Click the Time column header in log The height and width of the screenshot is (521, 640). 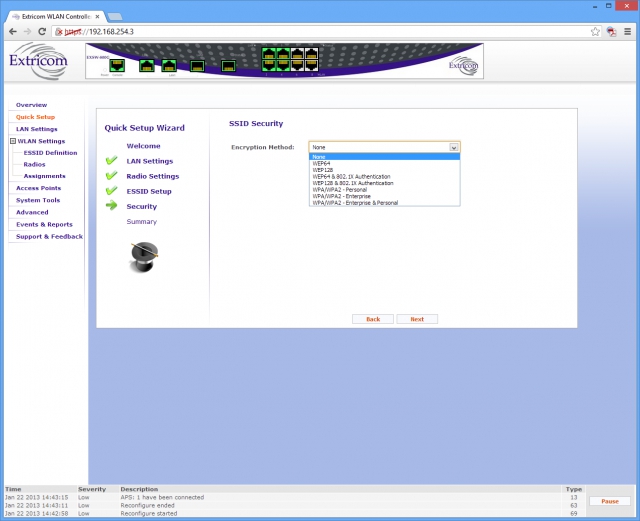(x=13, y=489)
